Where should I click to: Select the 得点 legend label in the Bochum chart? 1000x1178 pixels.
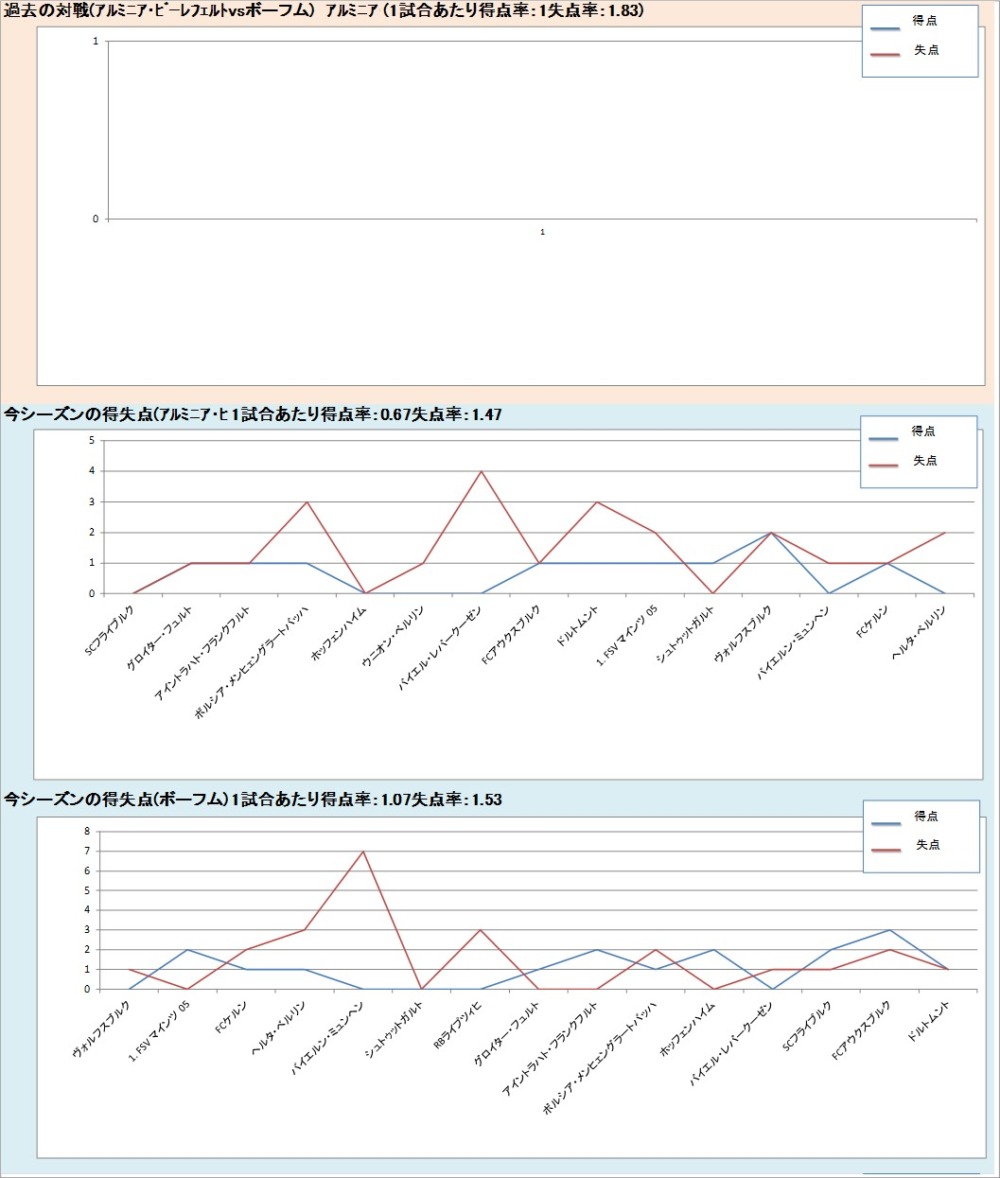926,816
